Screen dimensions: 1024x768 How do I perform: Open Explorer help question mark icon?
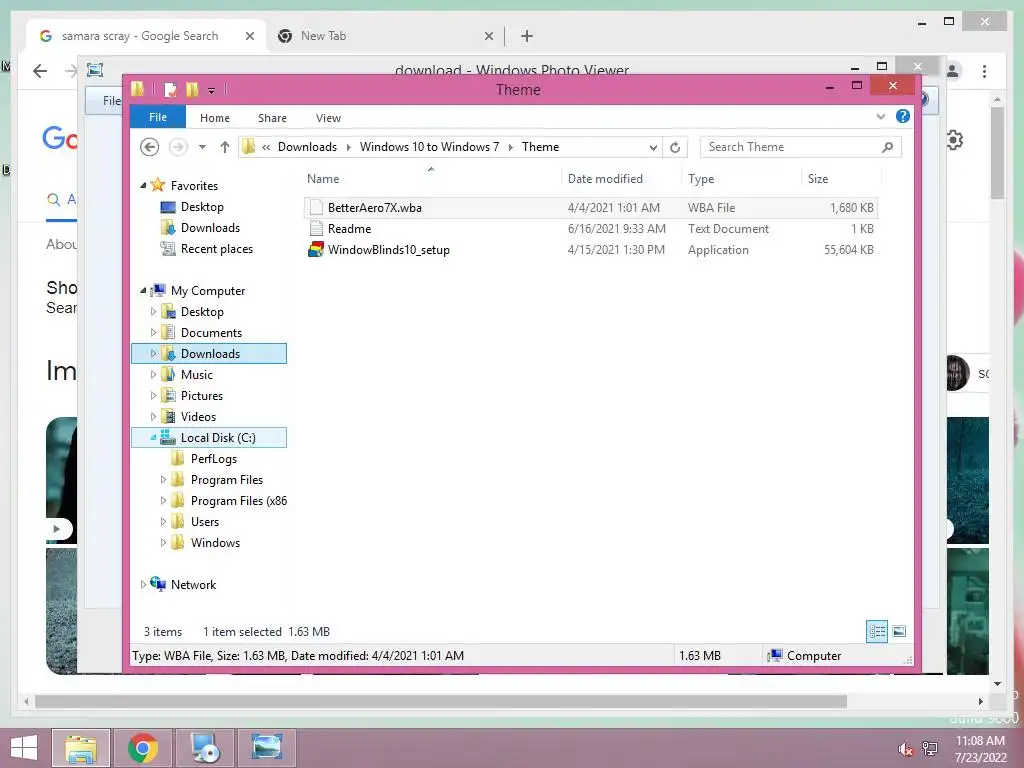coord(903,116)
